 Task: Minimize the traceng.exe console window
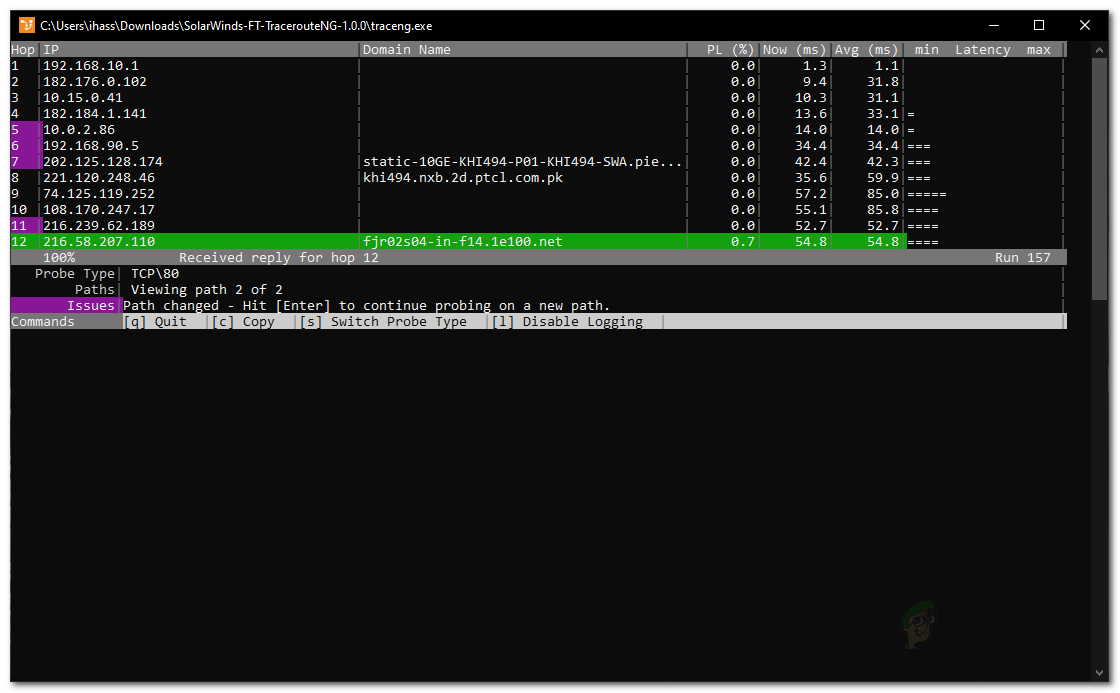994,26
